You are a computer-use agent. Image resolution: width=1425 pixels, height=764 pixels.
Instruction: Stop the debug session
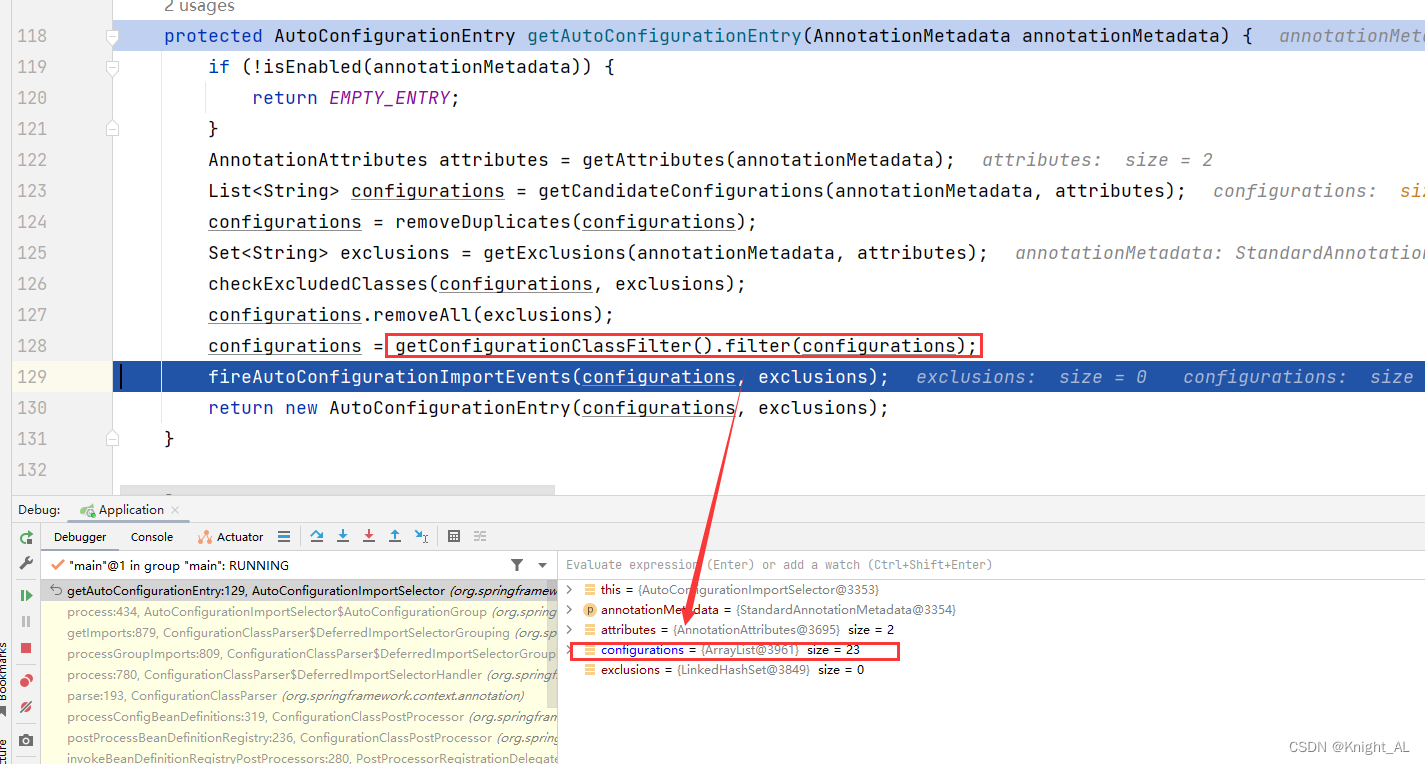tap(26, 648)
